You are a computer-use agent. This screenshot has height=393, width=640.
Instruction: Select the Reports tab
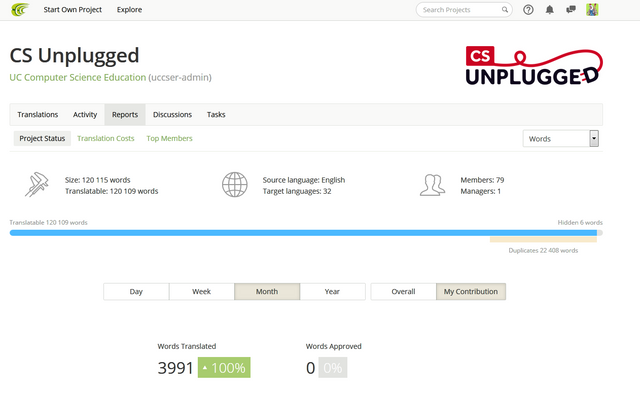tap(125, 115)
